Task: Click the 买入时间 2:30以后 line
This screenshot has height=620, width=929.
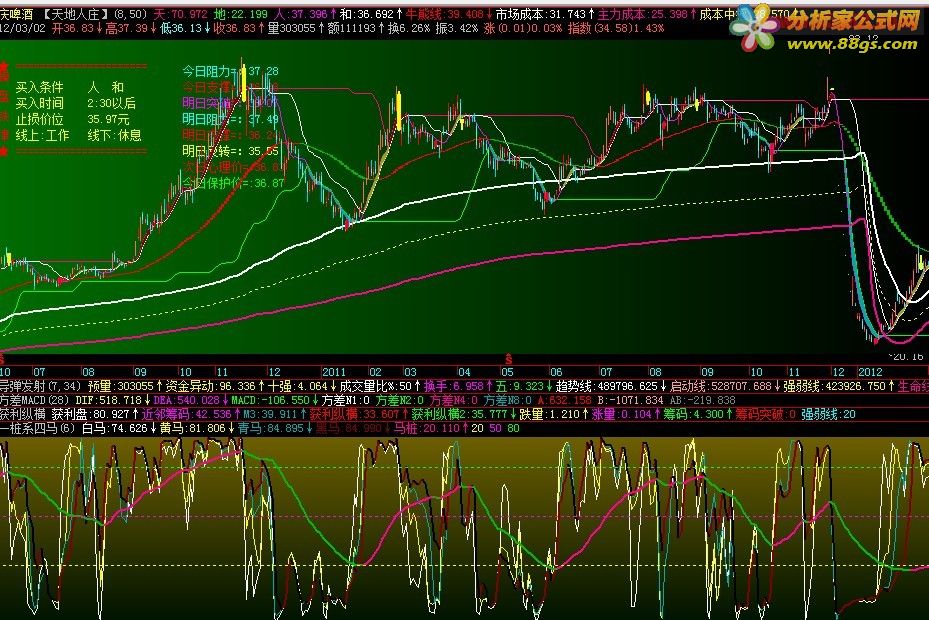Action: tap(75, 104)
